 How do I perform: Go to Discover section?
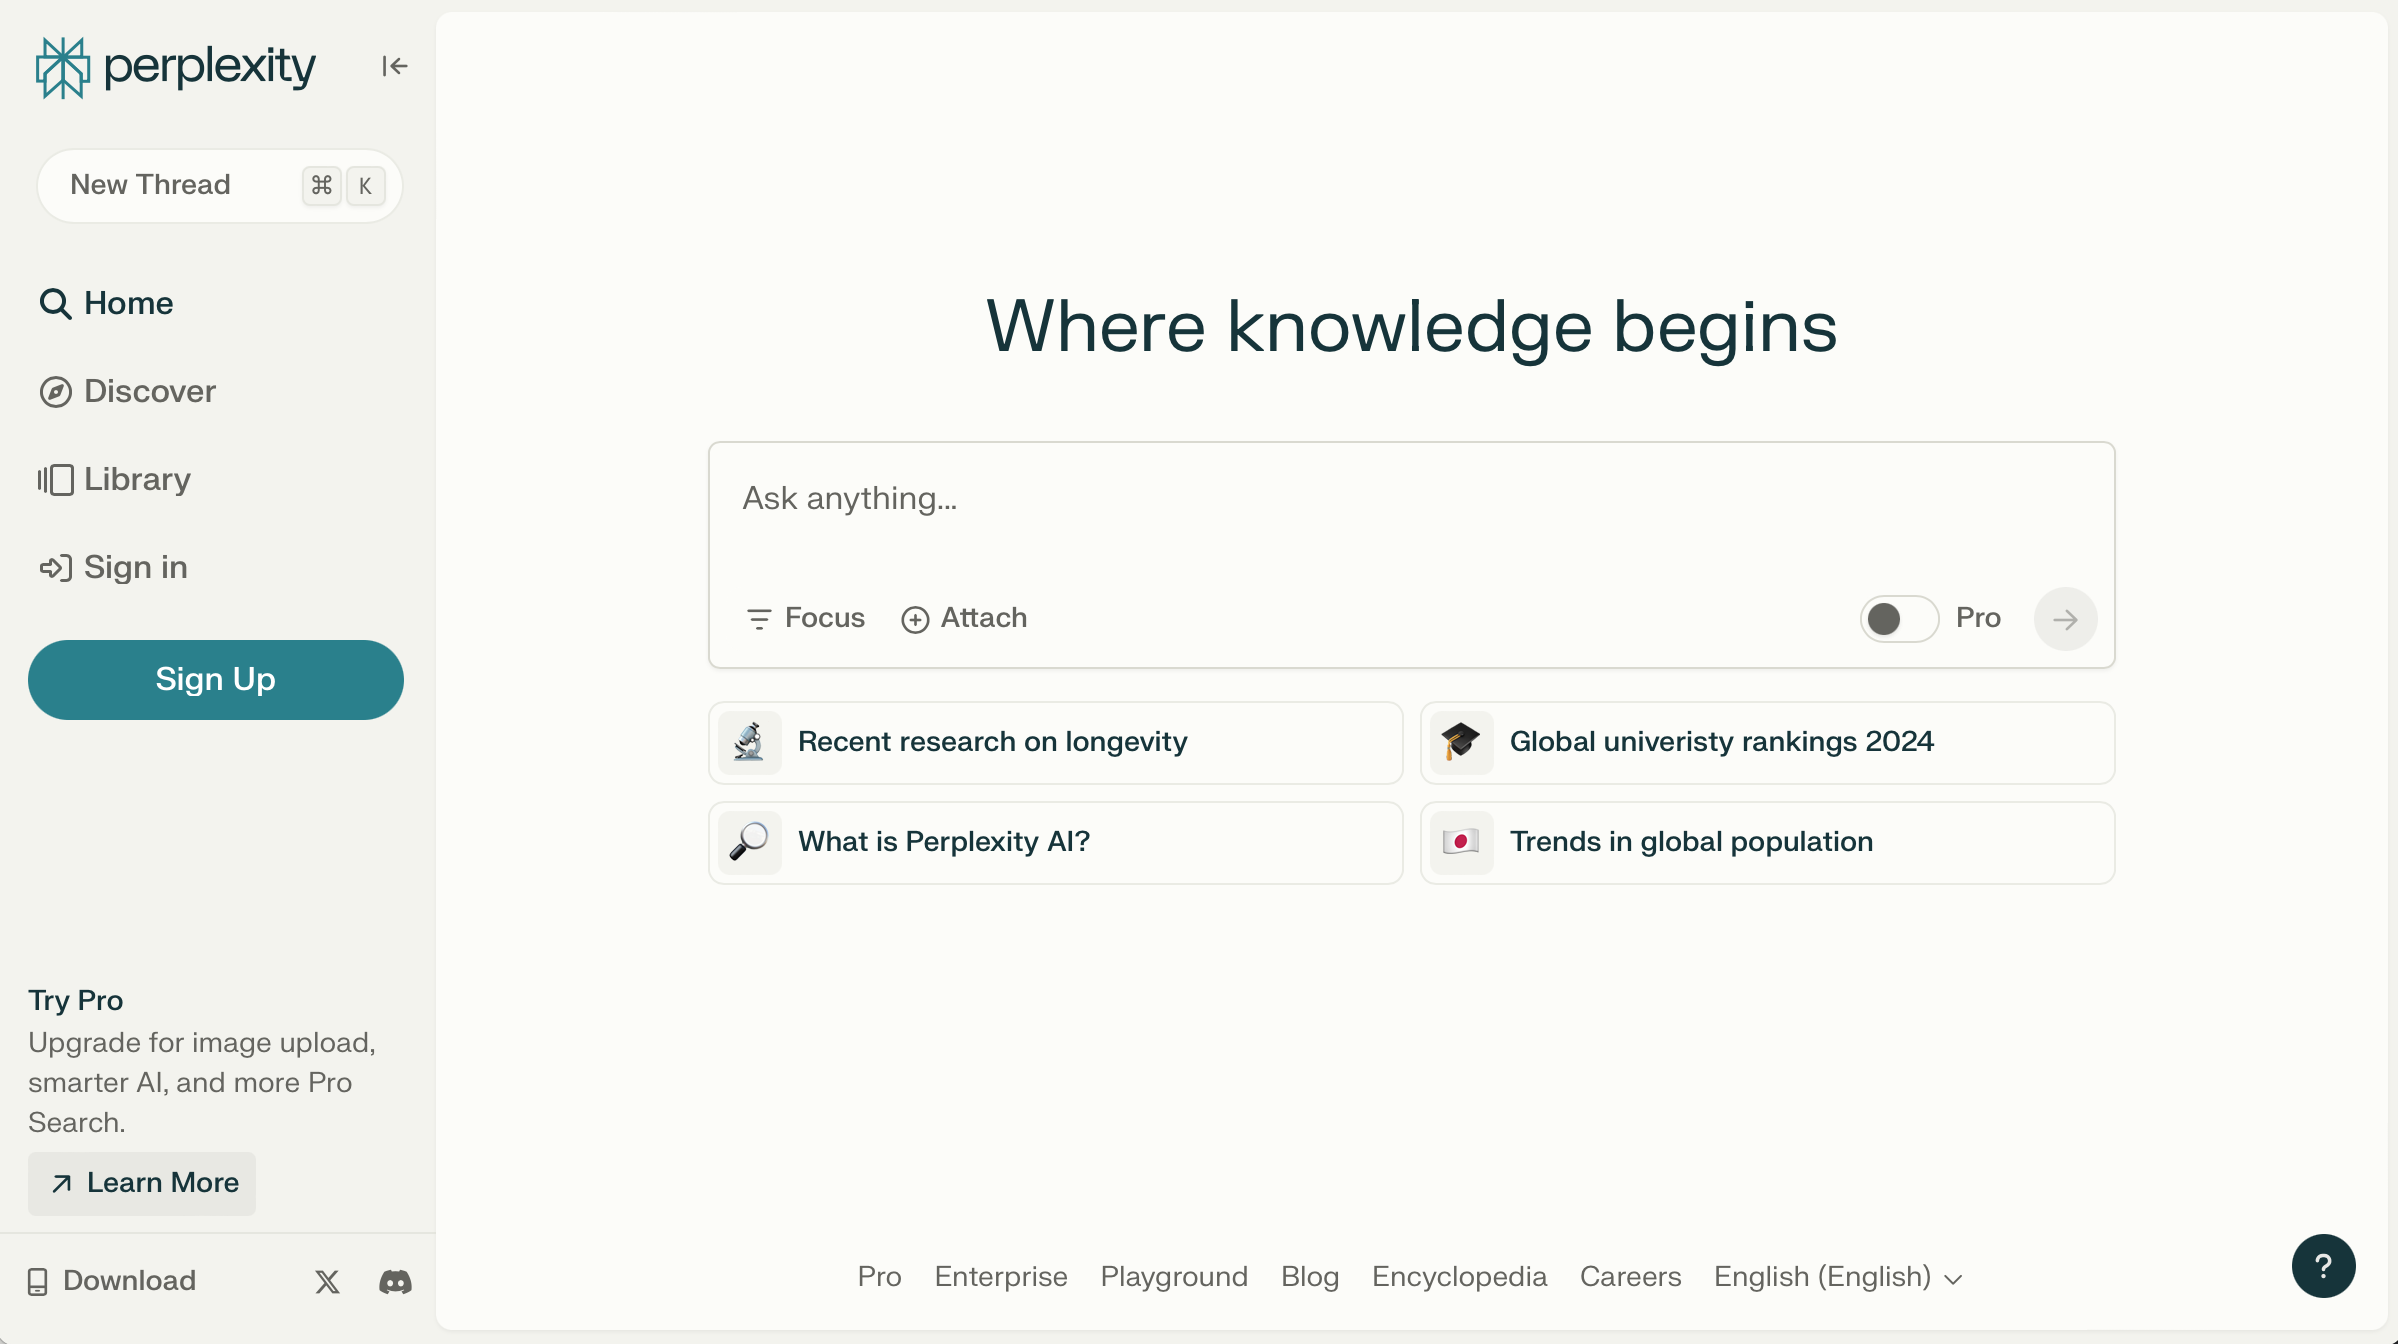click(127, 391)
